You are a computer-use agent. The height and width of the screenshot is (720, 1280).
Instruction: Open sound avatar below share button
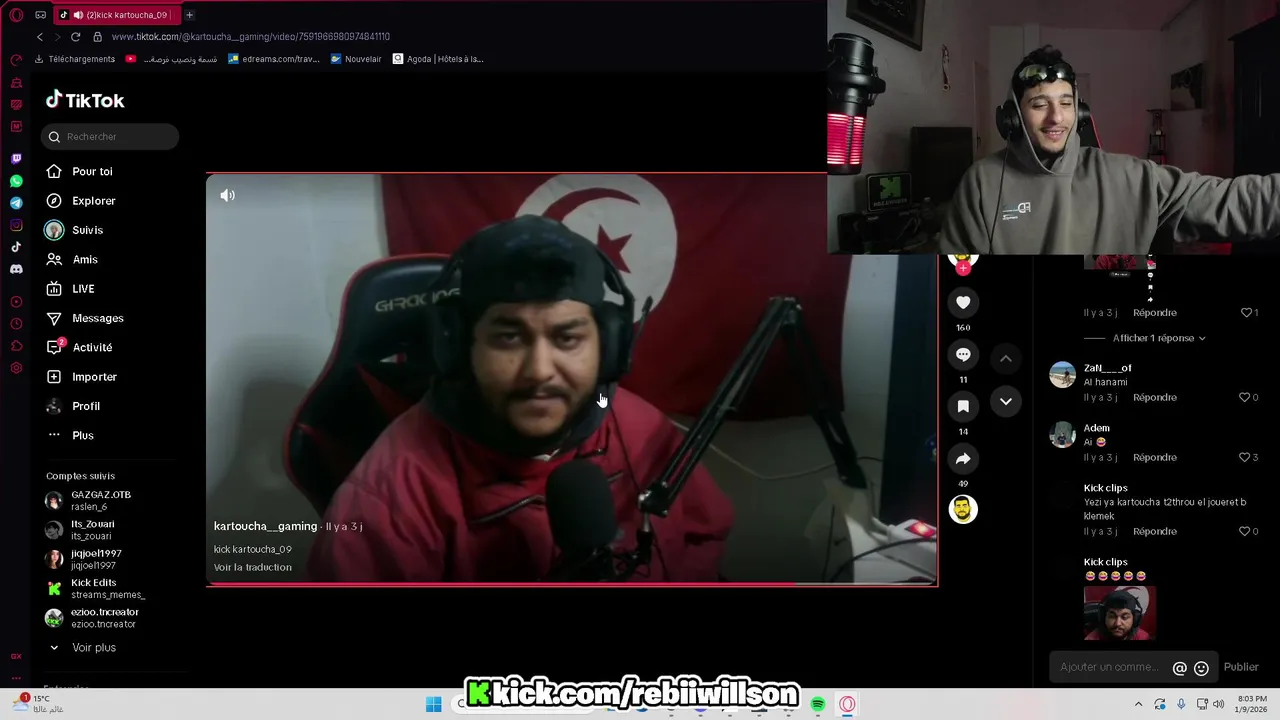963,509
